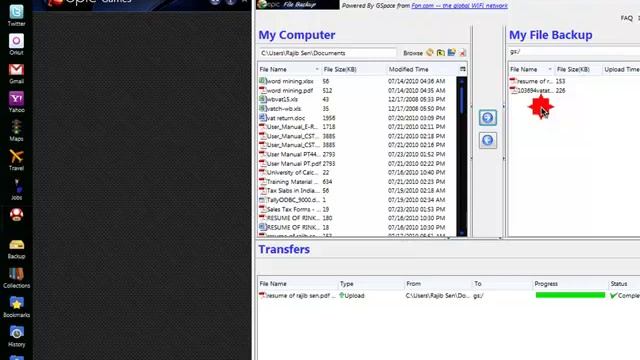This screenshot has height=360, width=640.
Task: Click the My Computer list scrollbar thumb
Action: click(462, 100)
